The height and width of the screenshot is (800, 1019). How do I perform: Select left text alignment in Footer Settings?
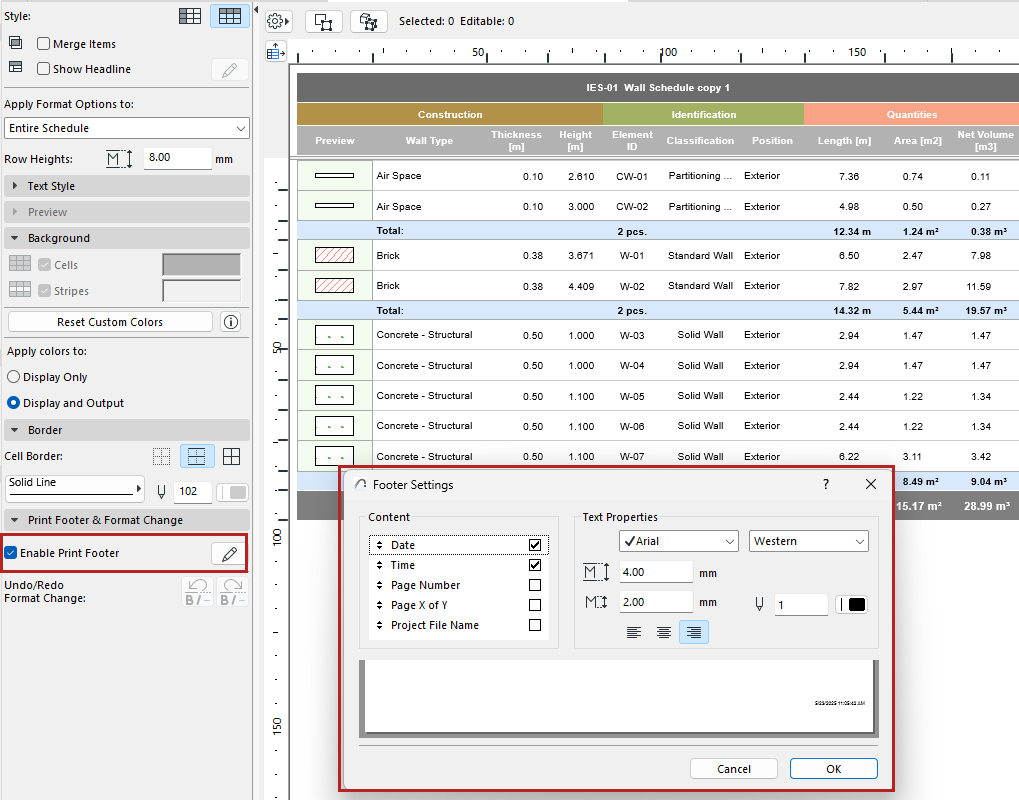click(x=634, y=632)
